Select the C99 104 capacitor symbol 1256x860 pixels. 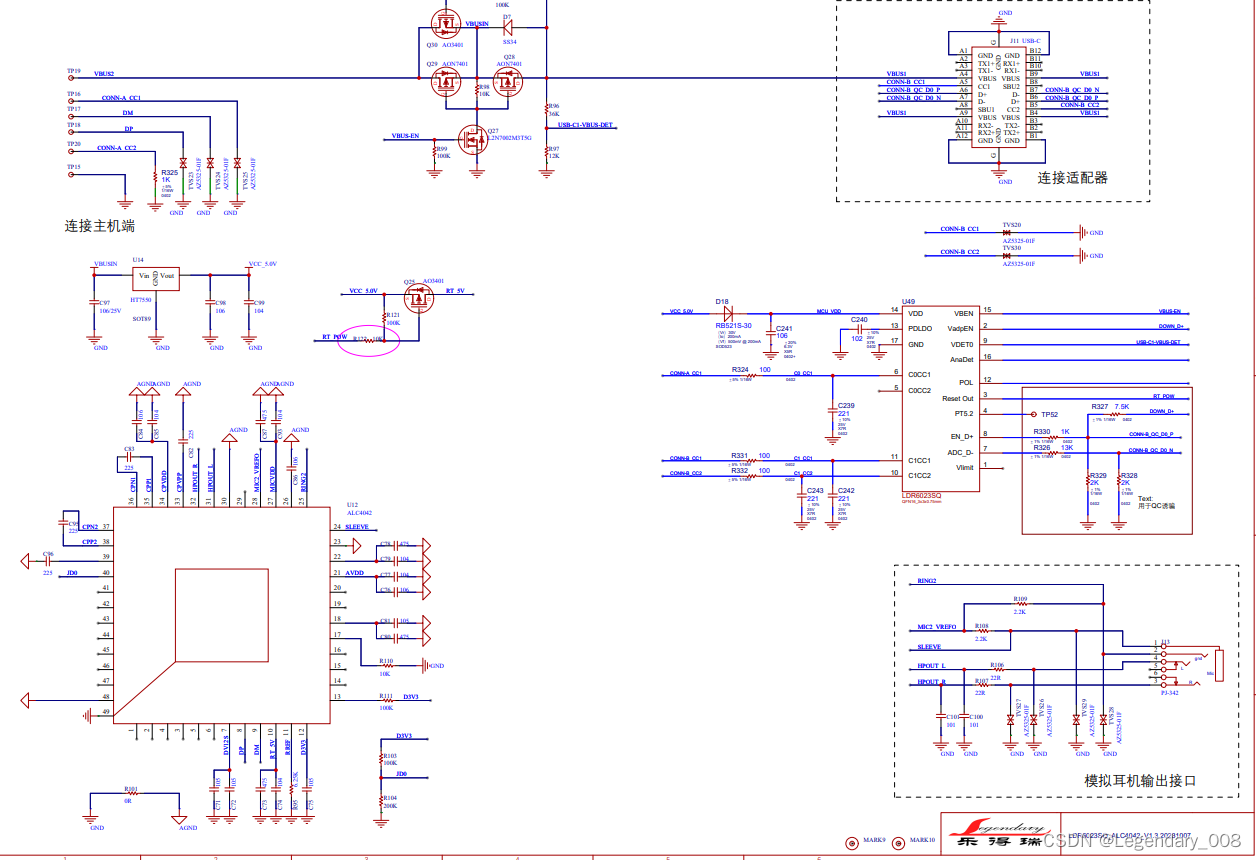[249, 303]
